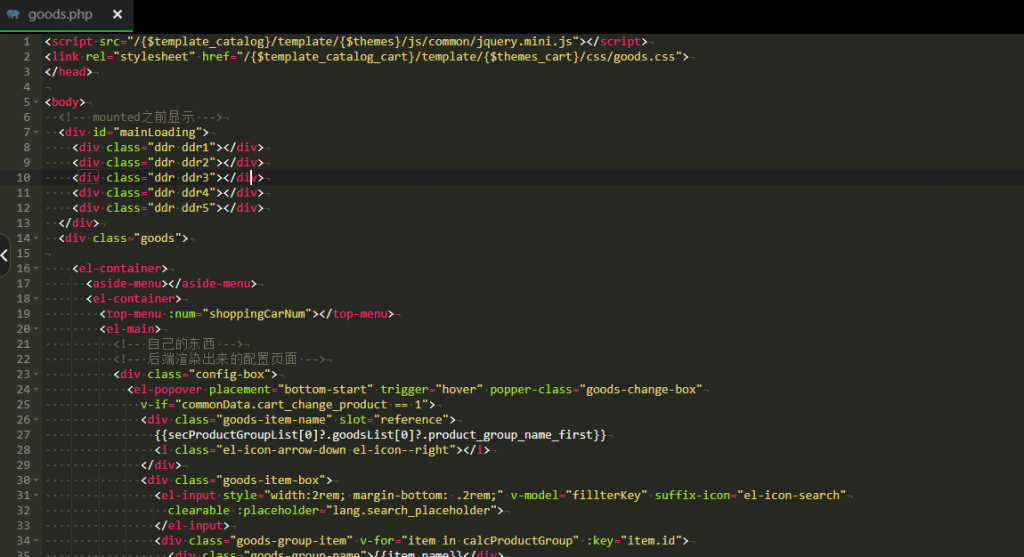Close the goods.php tab
Screen dimensions: 1024x557
117,14
